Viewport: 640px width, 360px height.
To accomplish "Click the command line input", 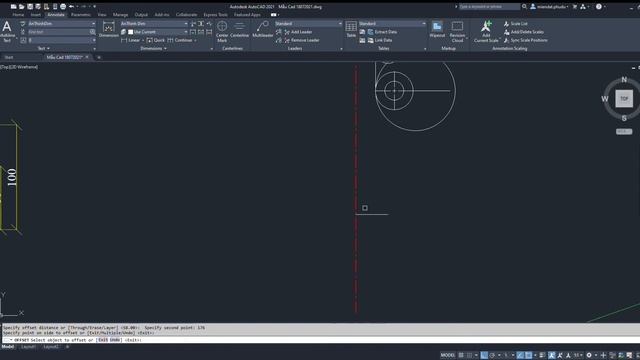I will click(320, 340).
